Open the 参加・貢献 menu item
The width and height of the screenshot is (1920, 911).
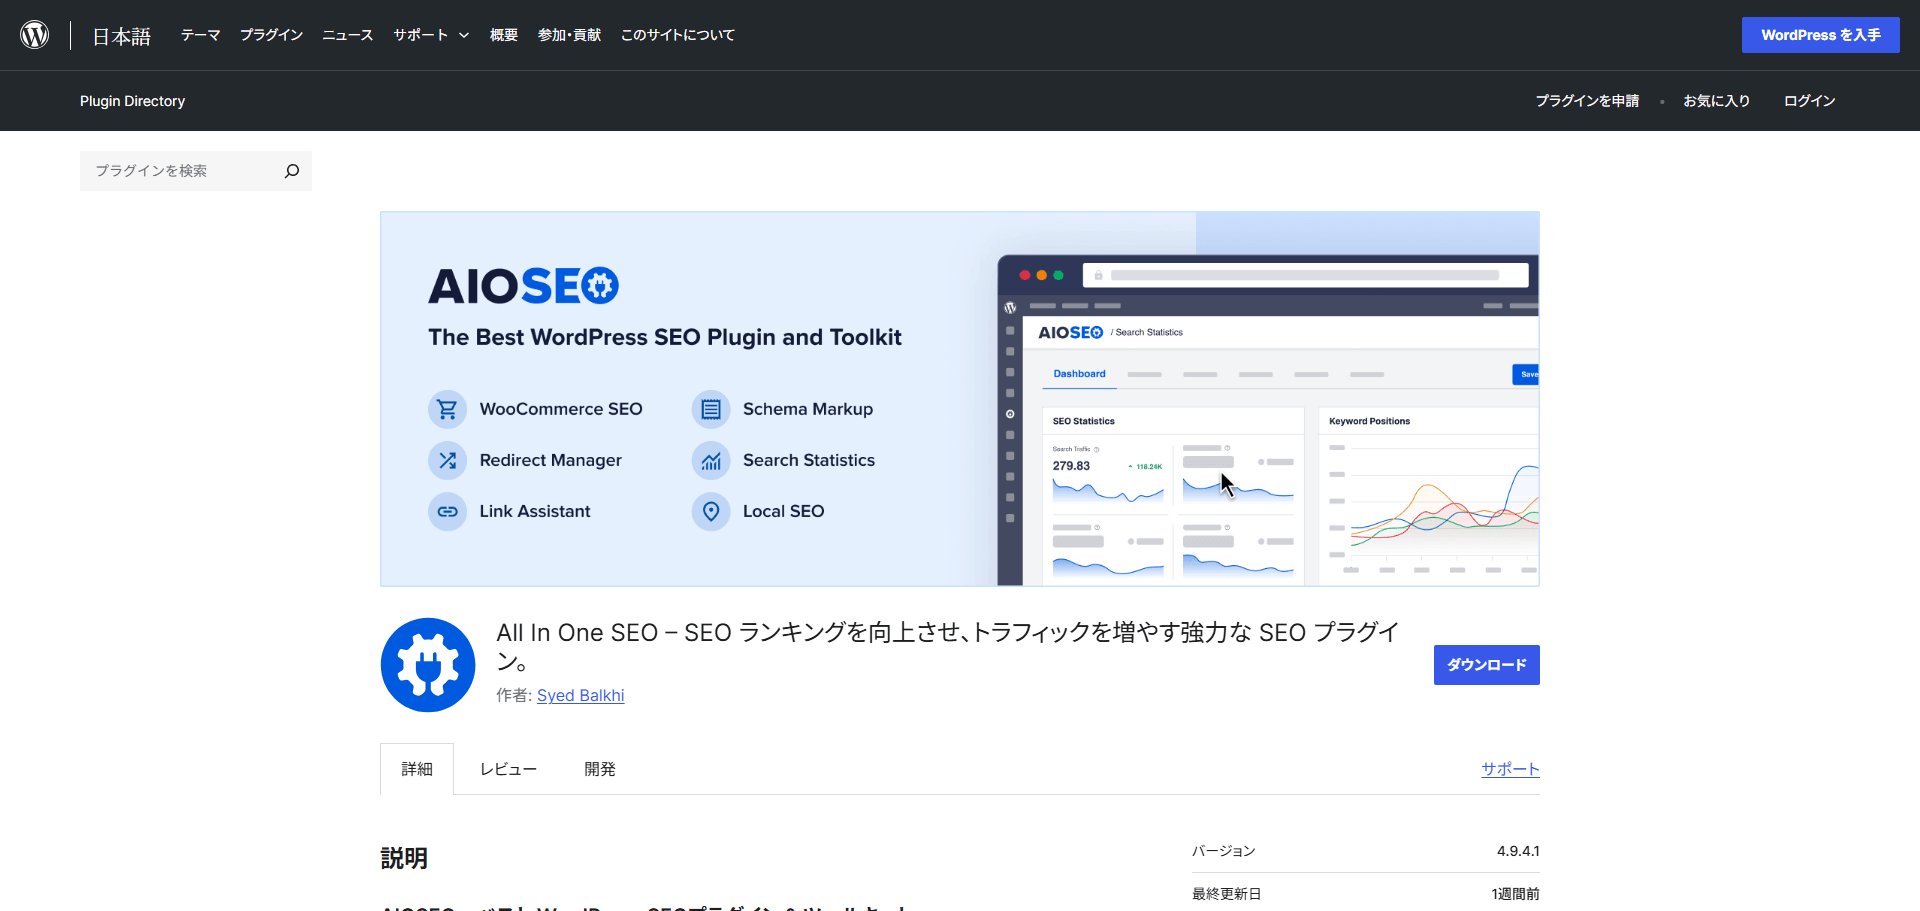click(x=569, y=35)
